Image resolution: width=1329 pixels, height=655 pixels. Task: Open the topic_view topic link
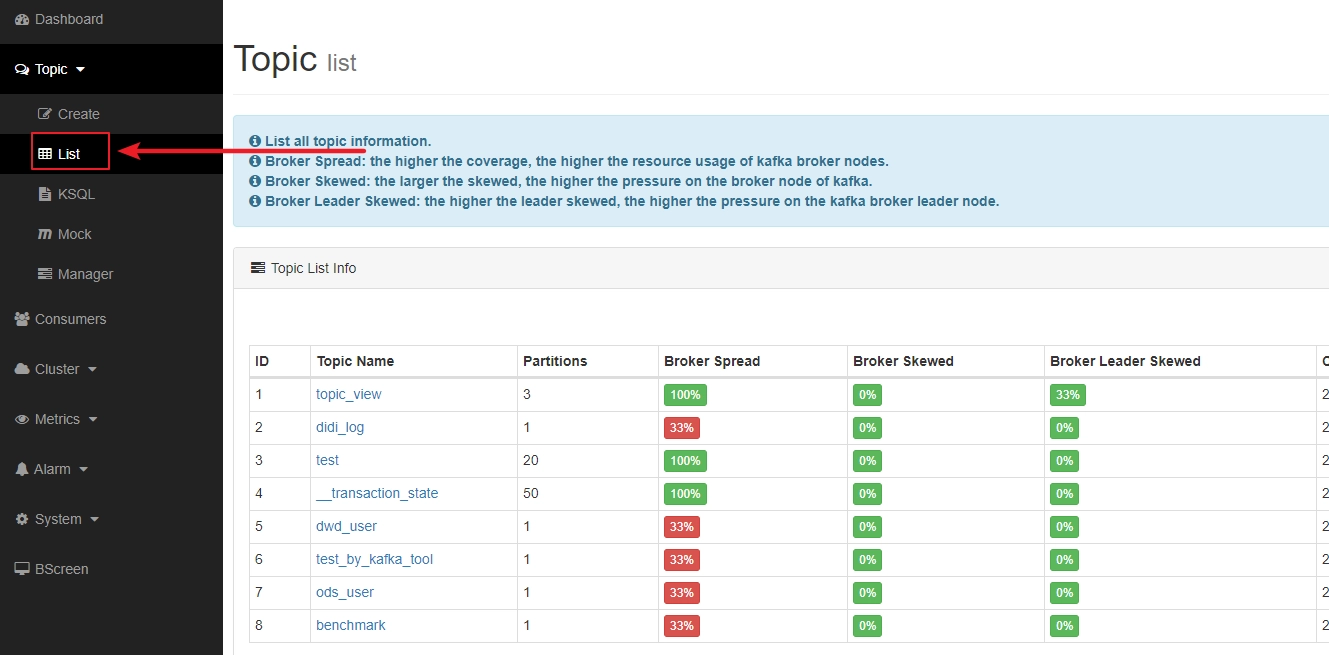[x=349, y=394]
